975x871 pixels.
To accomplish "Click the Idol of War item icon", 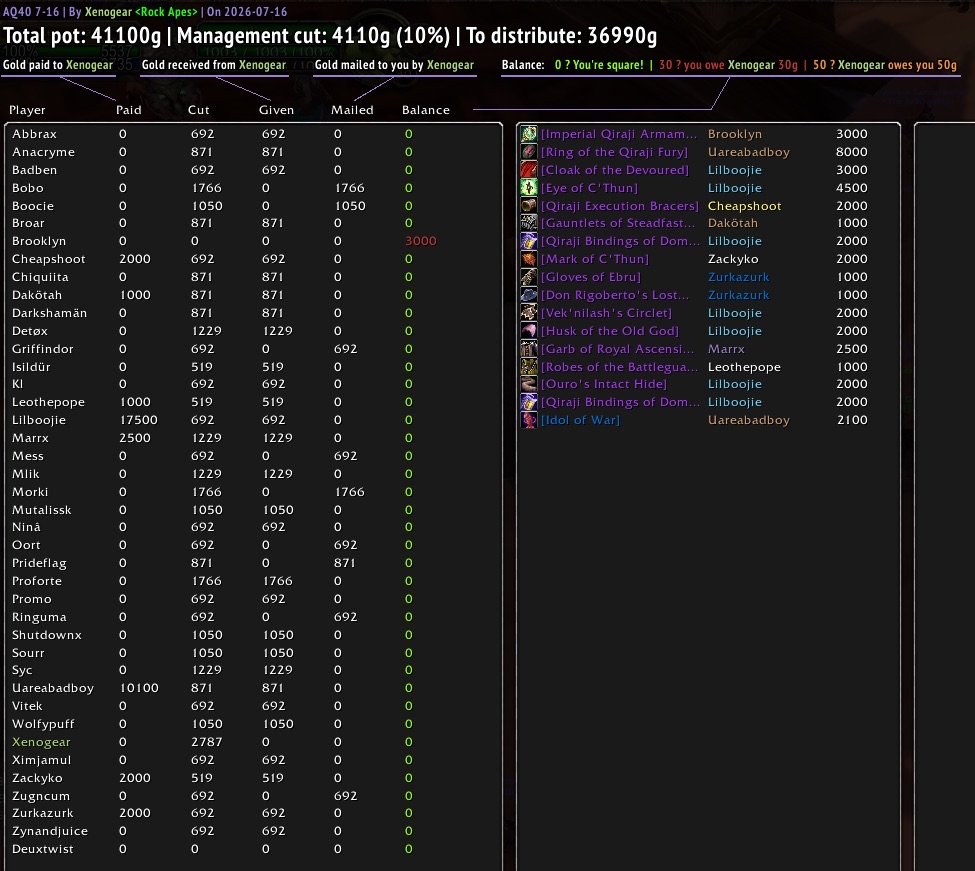I will [529, 420].
